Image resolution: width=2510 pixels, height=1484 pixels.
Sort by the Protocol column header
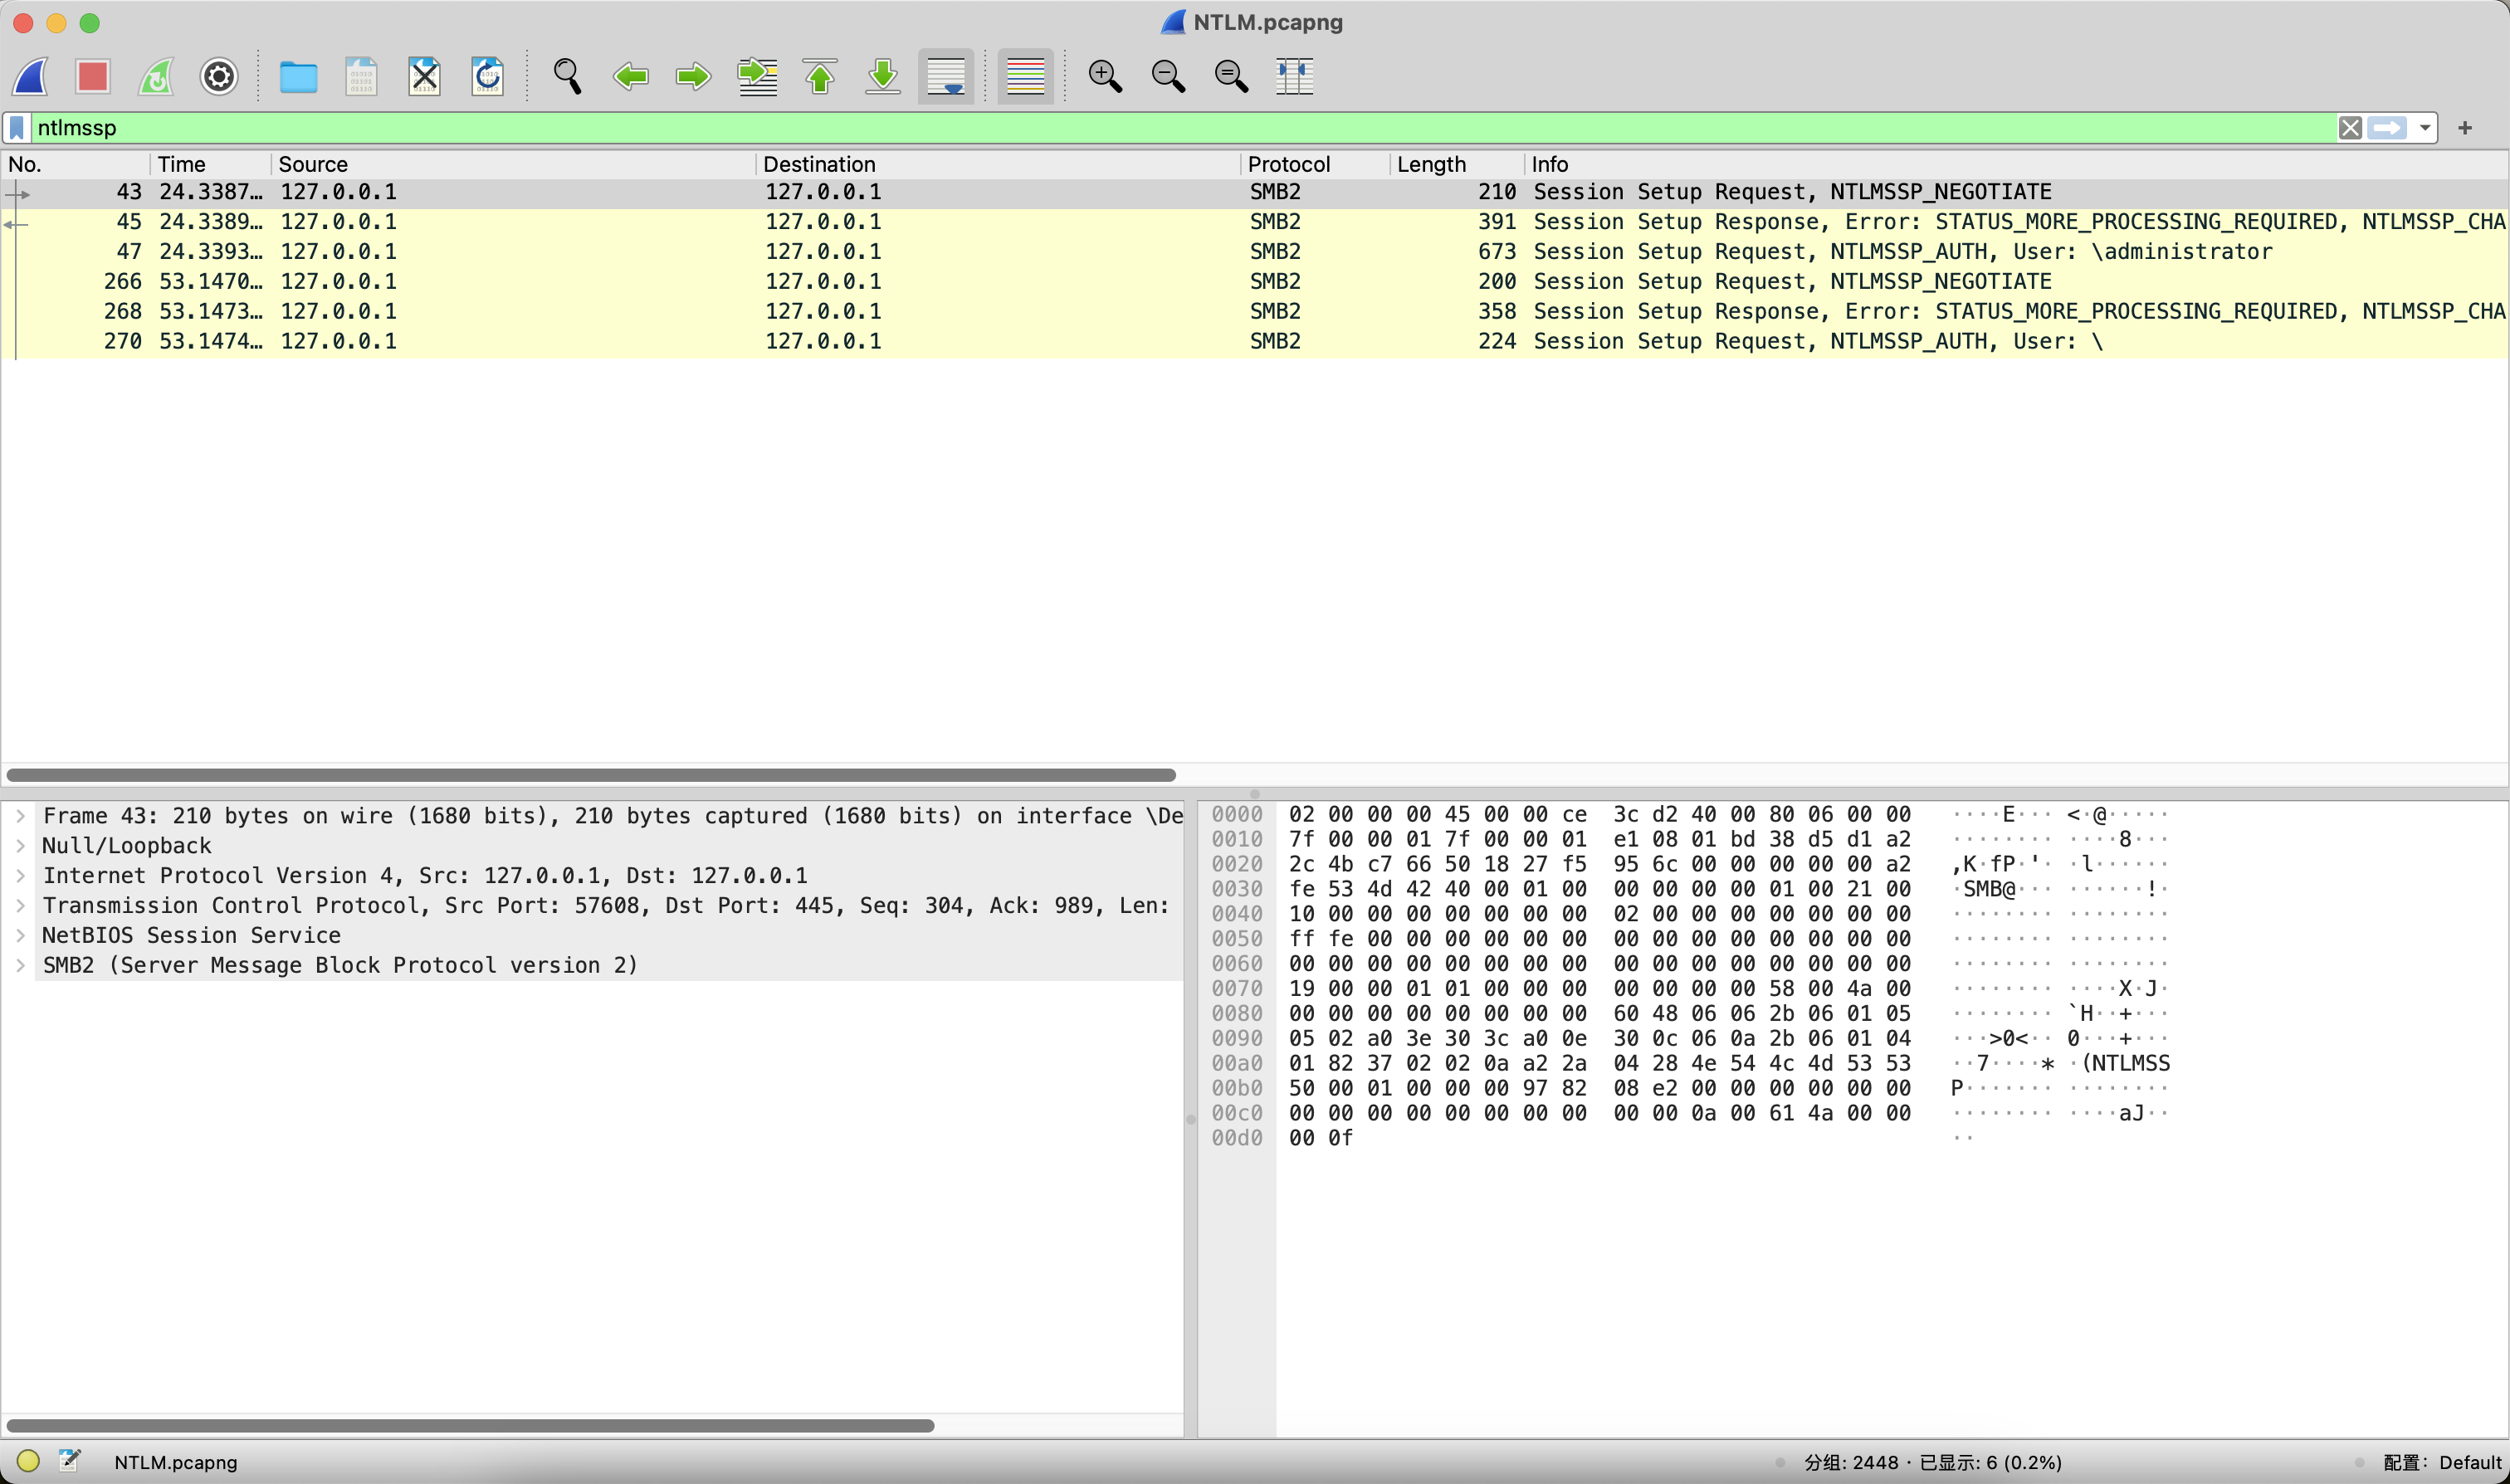tap(1316, 164)
